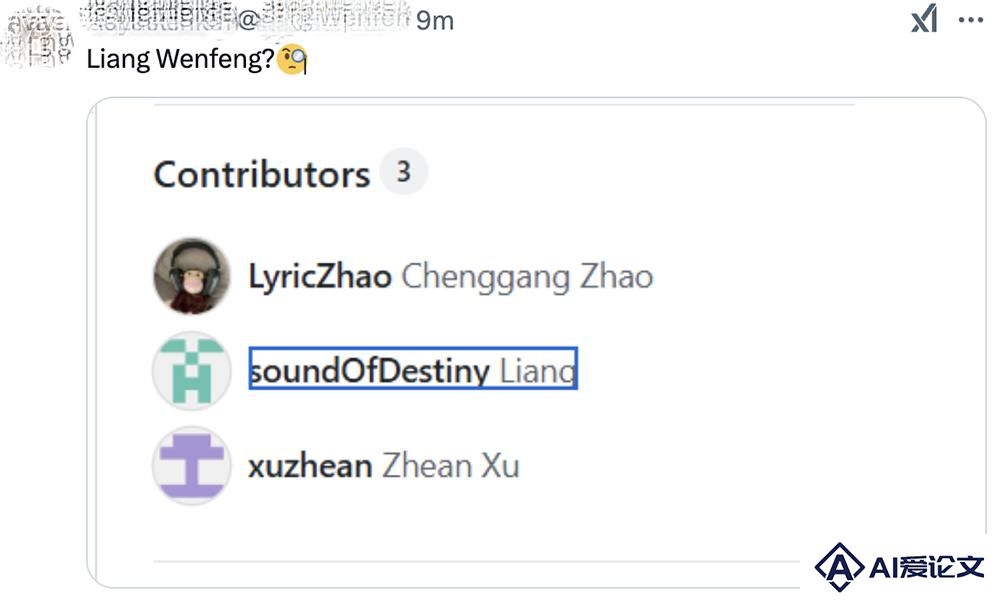Click the Liang Wenfeng? post text
This screenshot has height=600, width=1000.
[x=180, y=59]
